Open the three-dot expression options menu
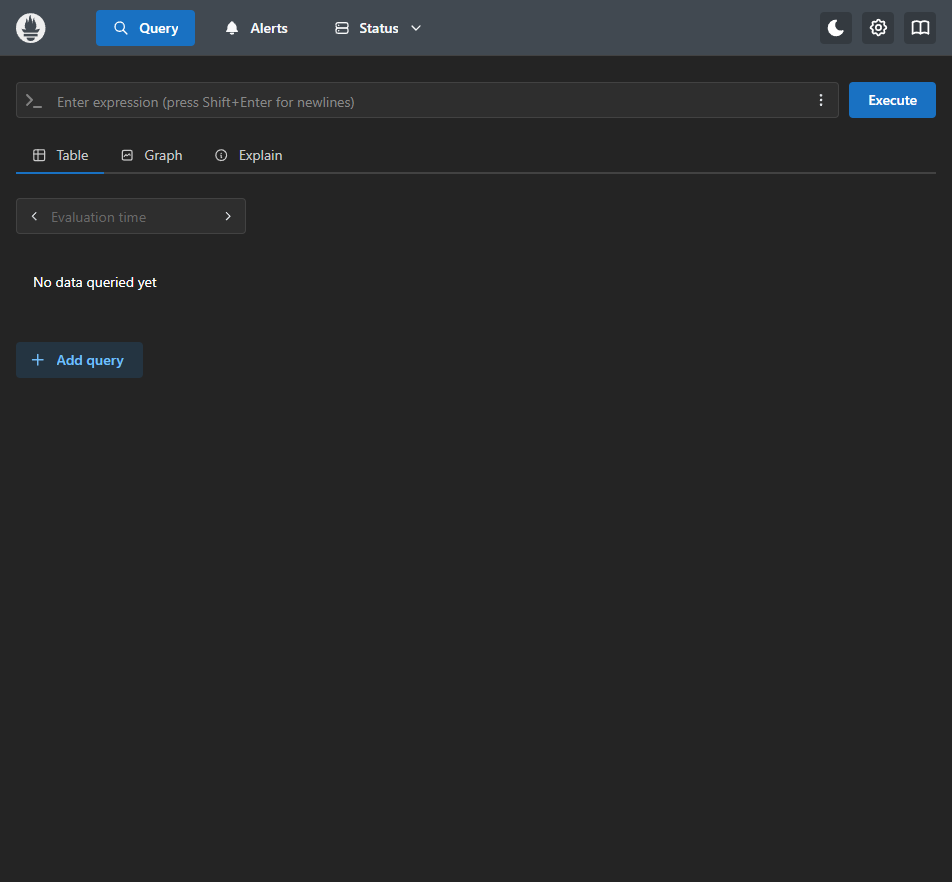The height and width of the screenshot is (882, 952). [x=821, y=100]
